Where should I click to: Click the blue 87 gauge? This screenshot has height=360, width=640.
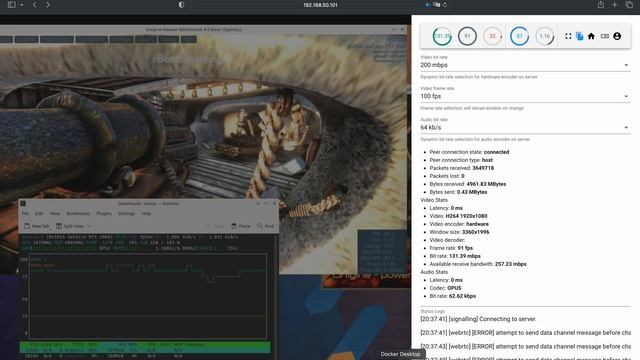click(519, 36)
